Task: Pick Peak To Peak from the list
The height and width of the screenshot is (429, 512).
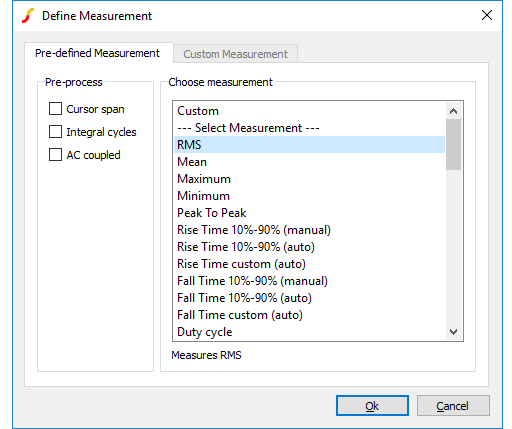Action: 309,213
